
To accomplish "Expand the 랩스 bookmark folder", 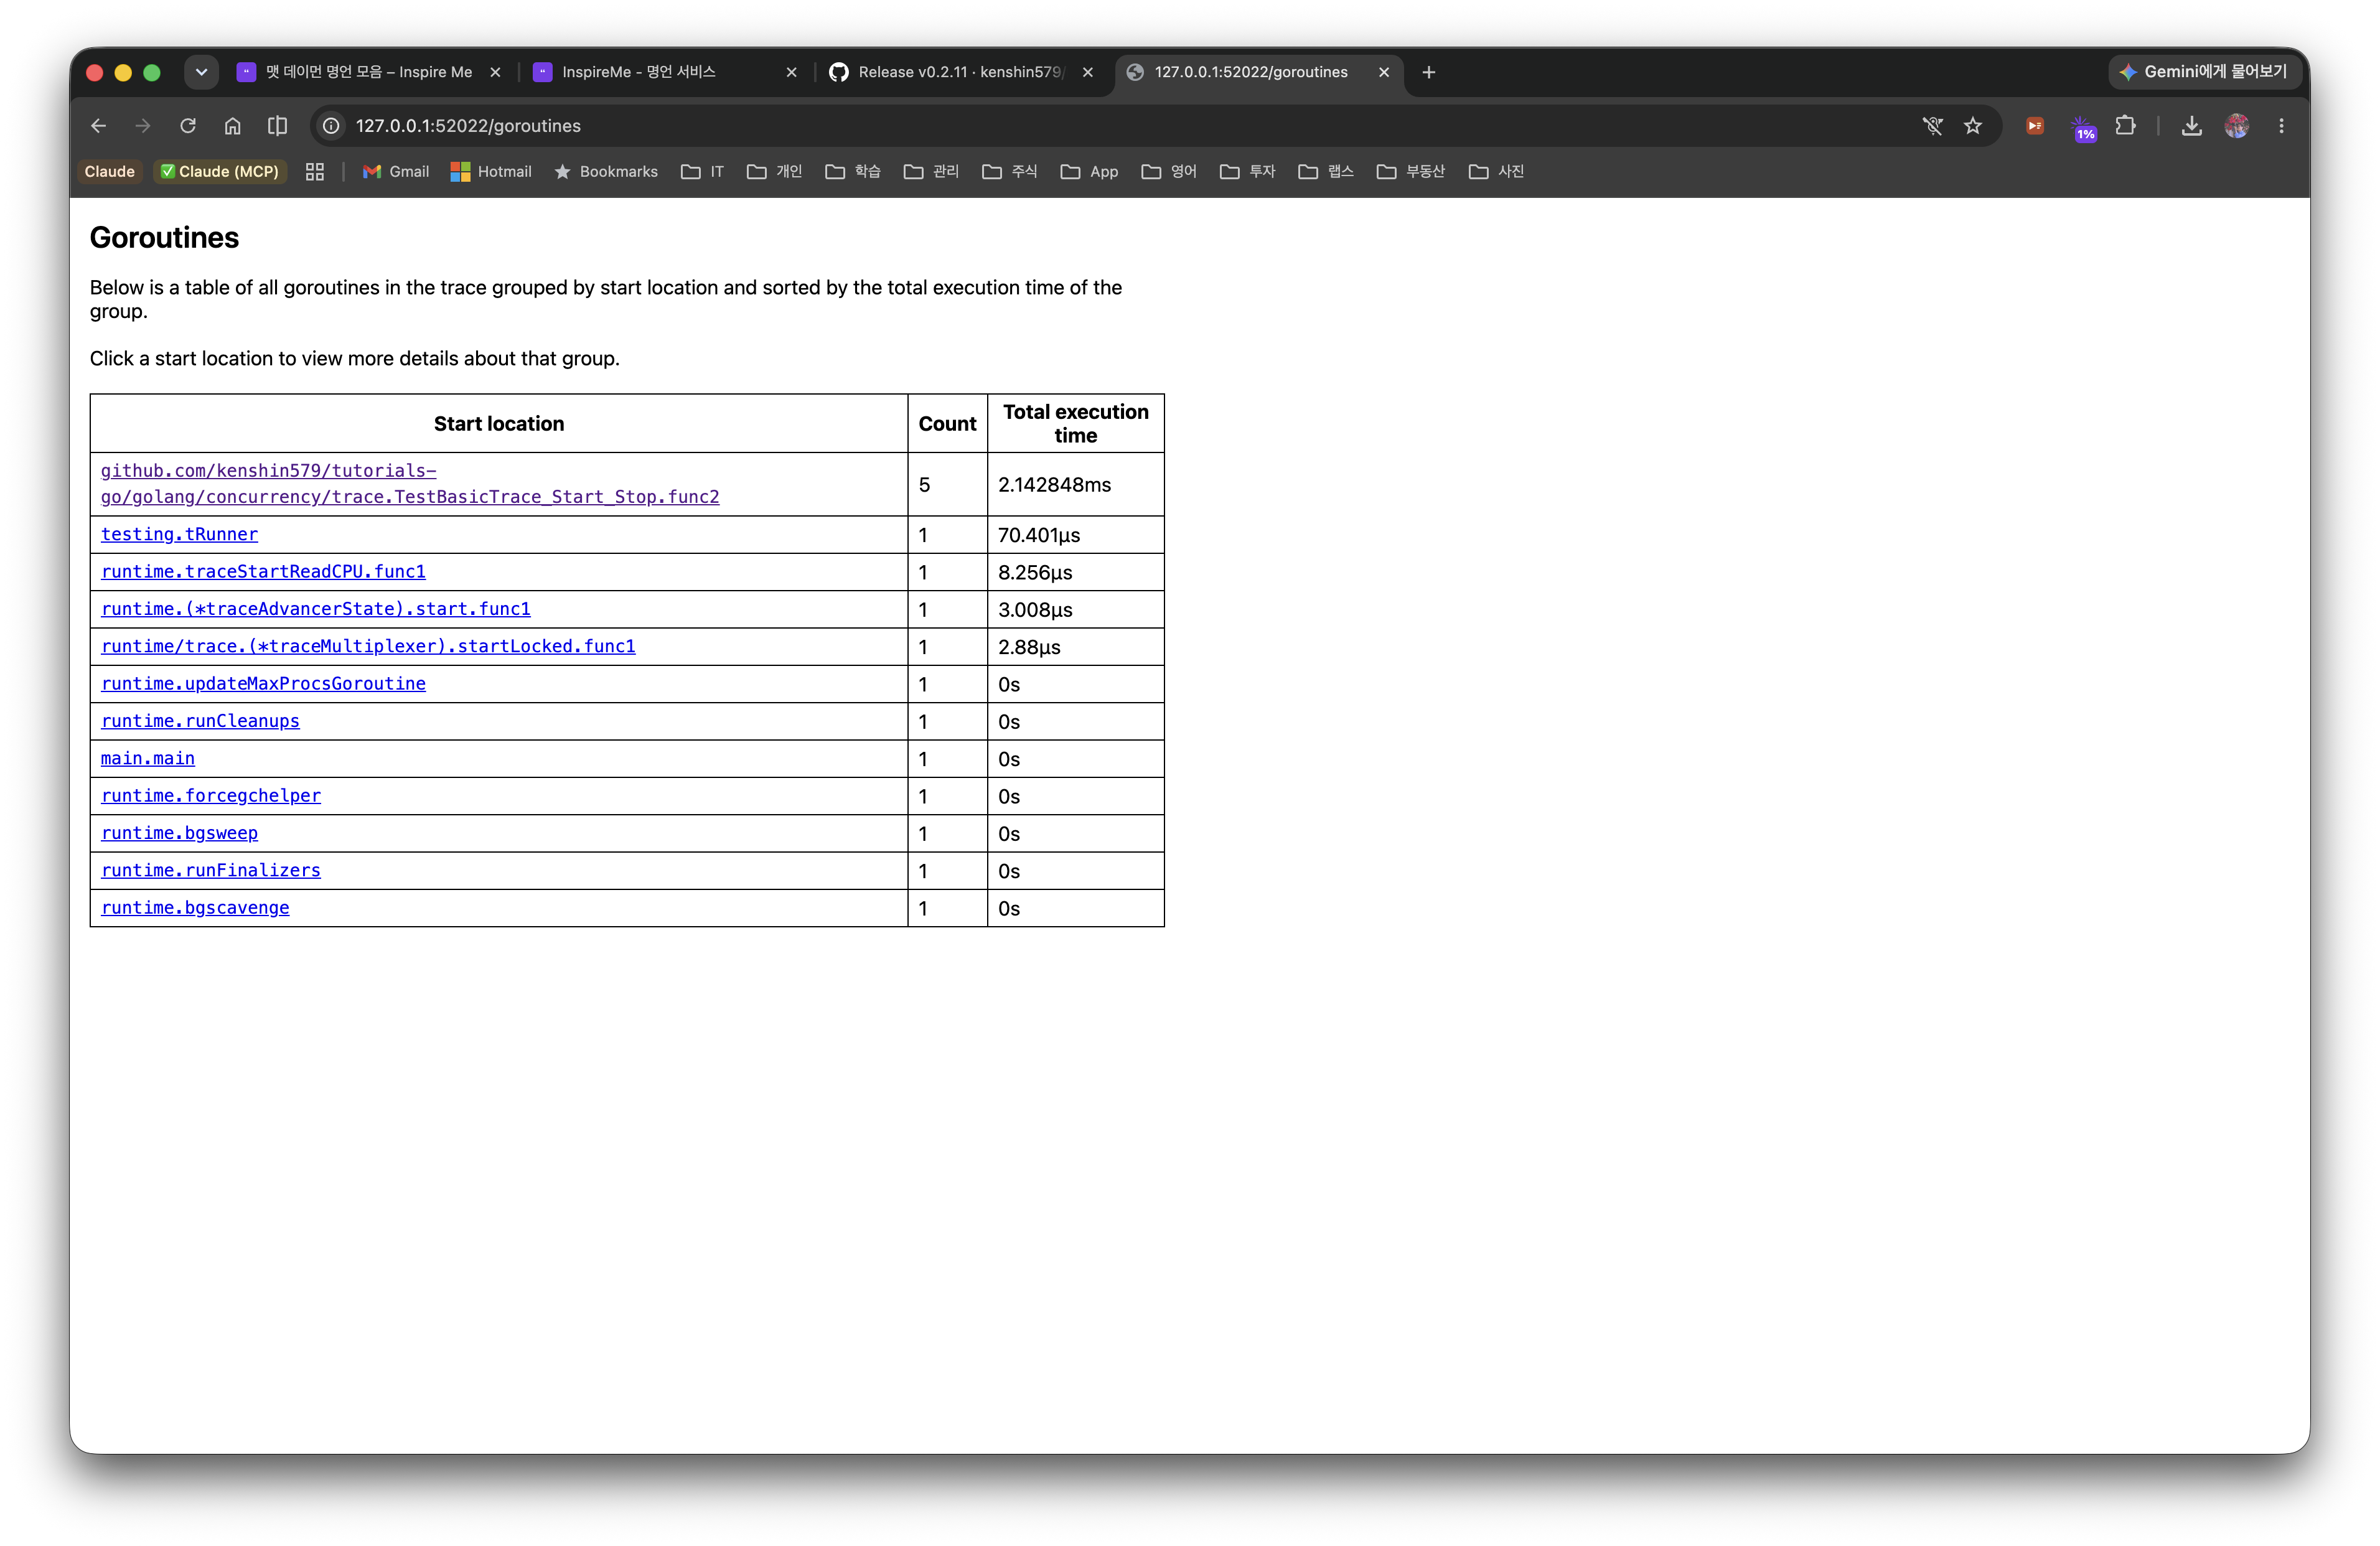I will [1325, 172].
